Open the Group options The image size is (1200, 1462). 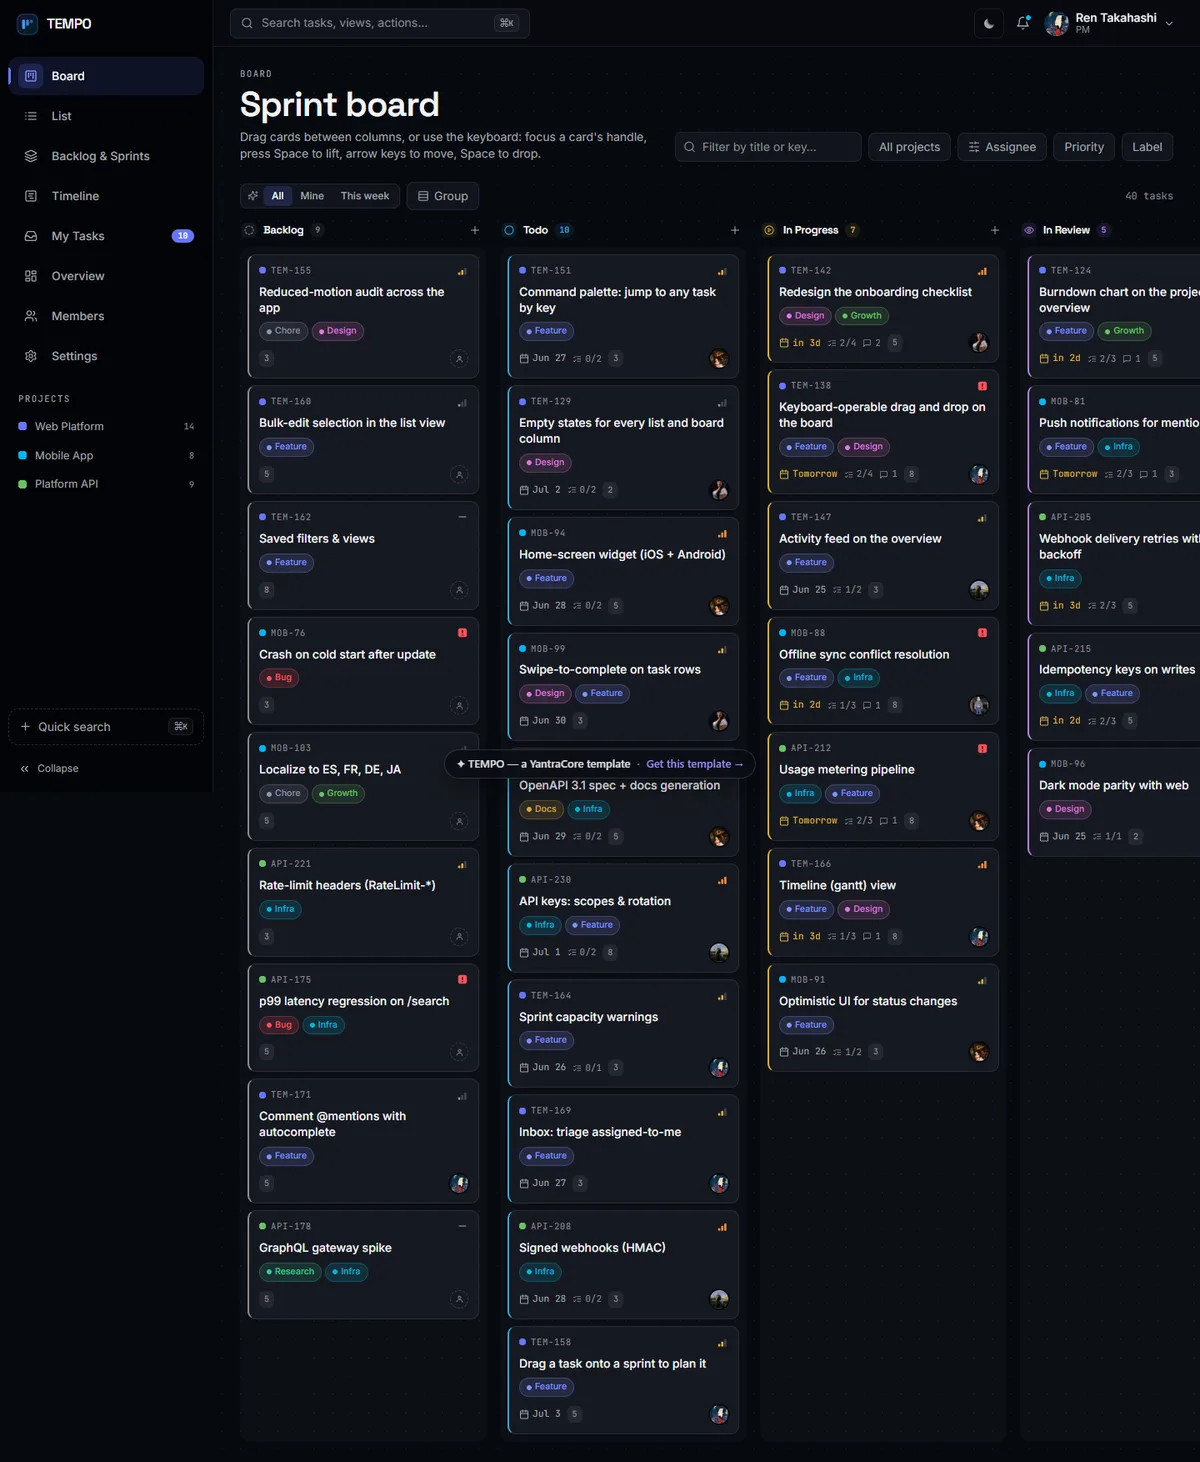tap(443, 196)
